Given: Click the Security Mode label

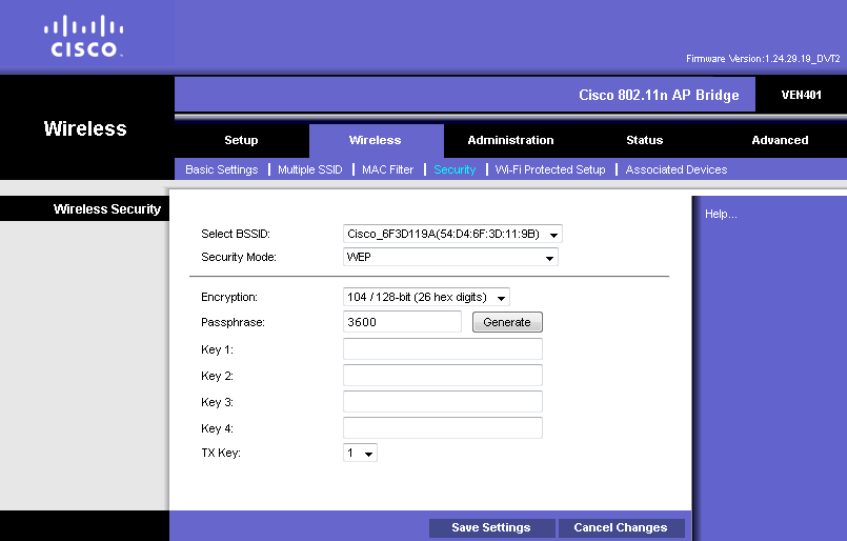Looking at the screenshot, I should pos(239,257).
